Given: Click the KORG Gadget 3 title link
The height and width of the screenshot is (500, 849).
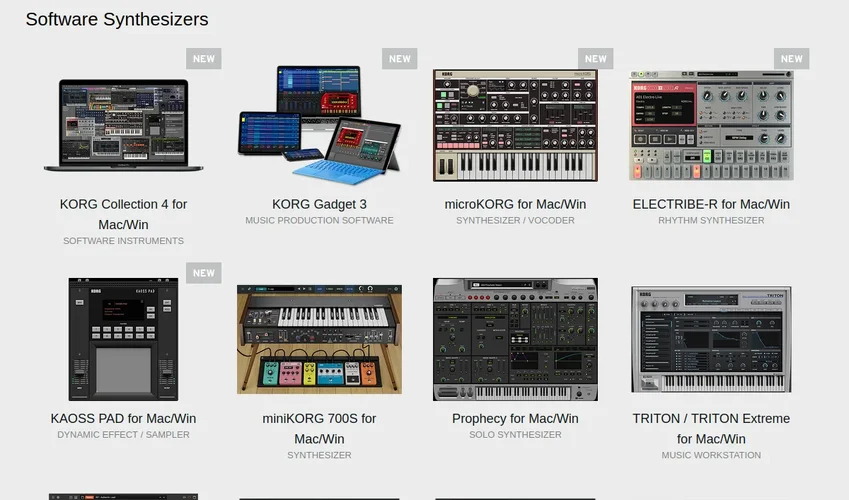Looking at the screenshot, I should coord(319,204).
